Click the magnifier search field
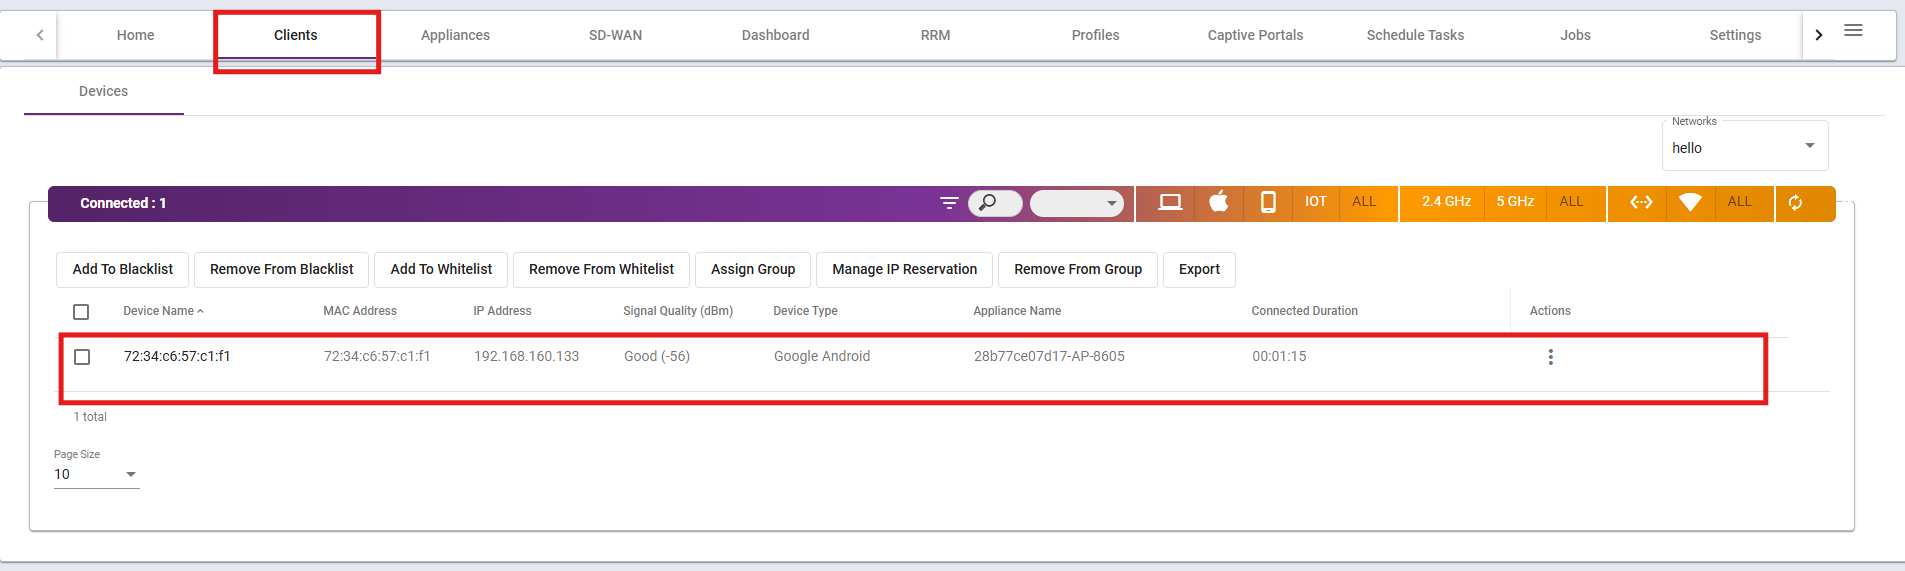This screenshot has height=571, width=1905. [995, 203]
